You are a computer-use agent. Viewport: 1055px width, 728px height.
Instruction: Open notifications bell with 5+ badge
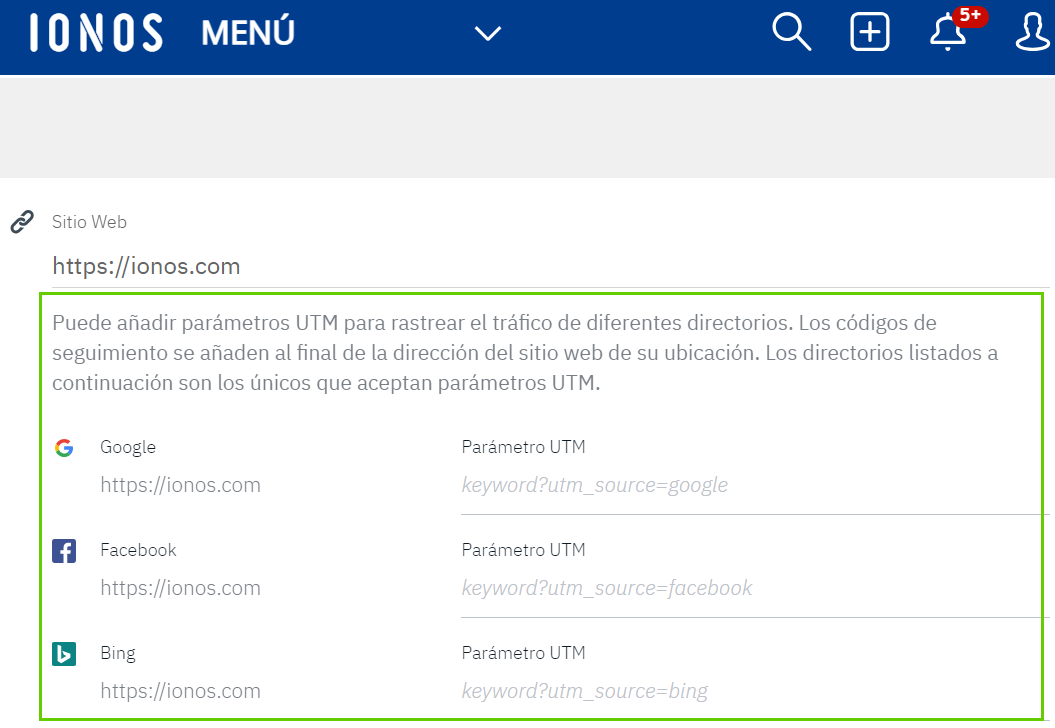point(957,30)
